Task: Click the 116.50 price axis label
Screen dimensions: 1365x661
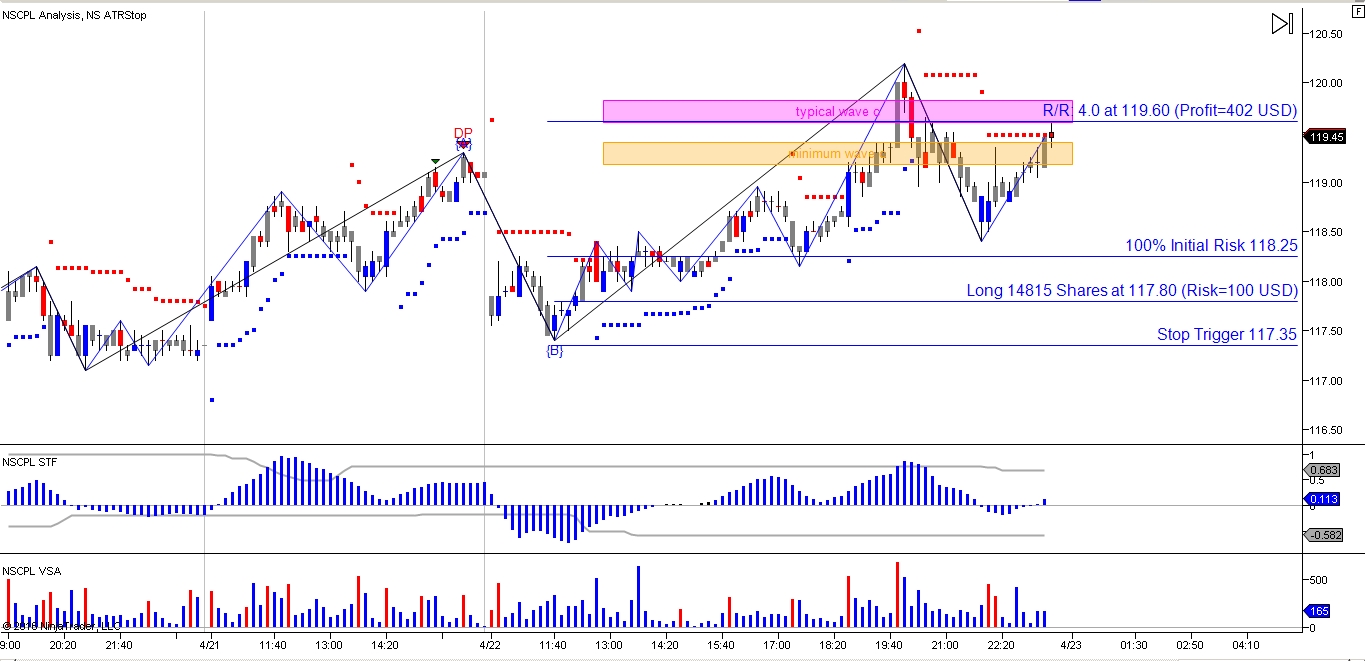Action: 1325,430
